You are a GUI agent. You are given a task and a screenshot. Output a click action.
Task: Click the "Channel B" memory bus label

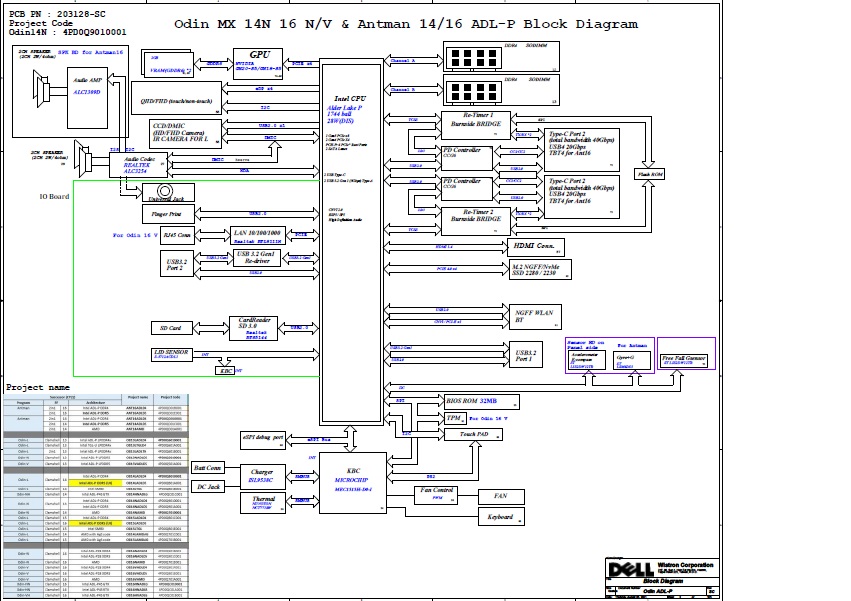coord(403,90)
